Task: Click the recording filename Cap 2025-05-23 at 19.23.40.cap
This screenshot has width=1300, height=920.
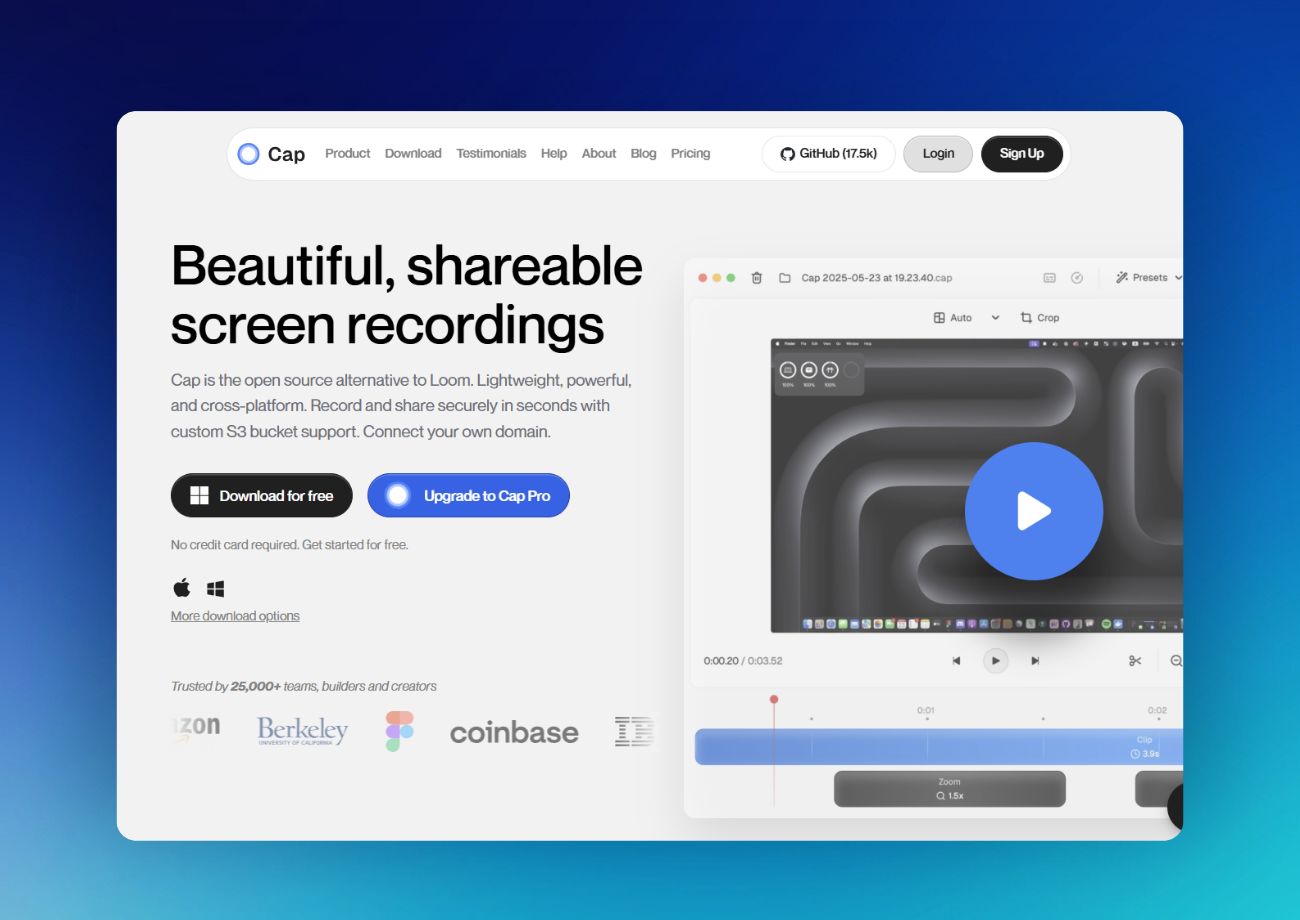Action: click(x=877, y=278)
